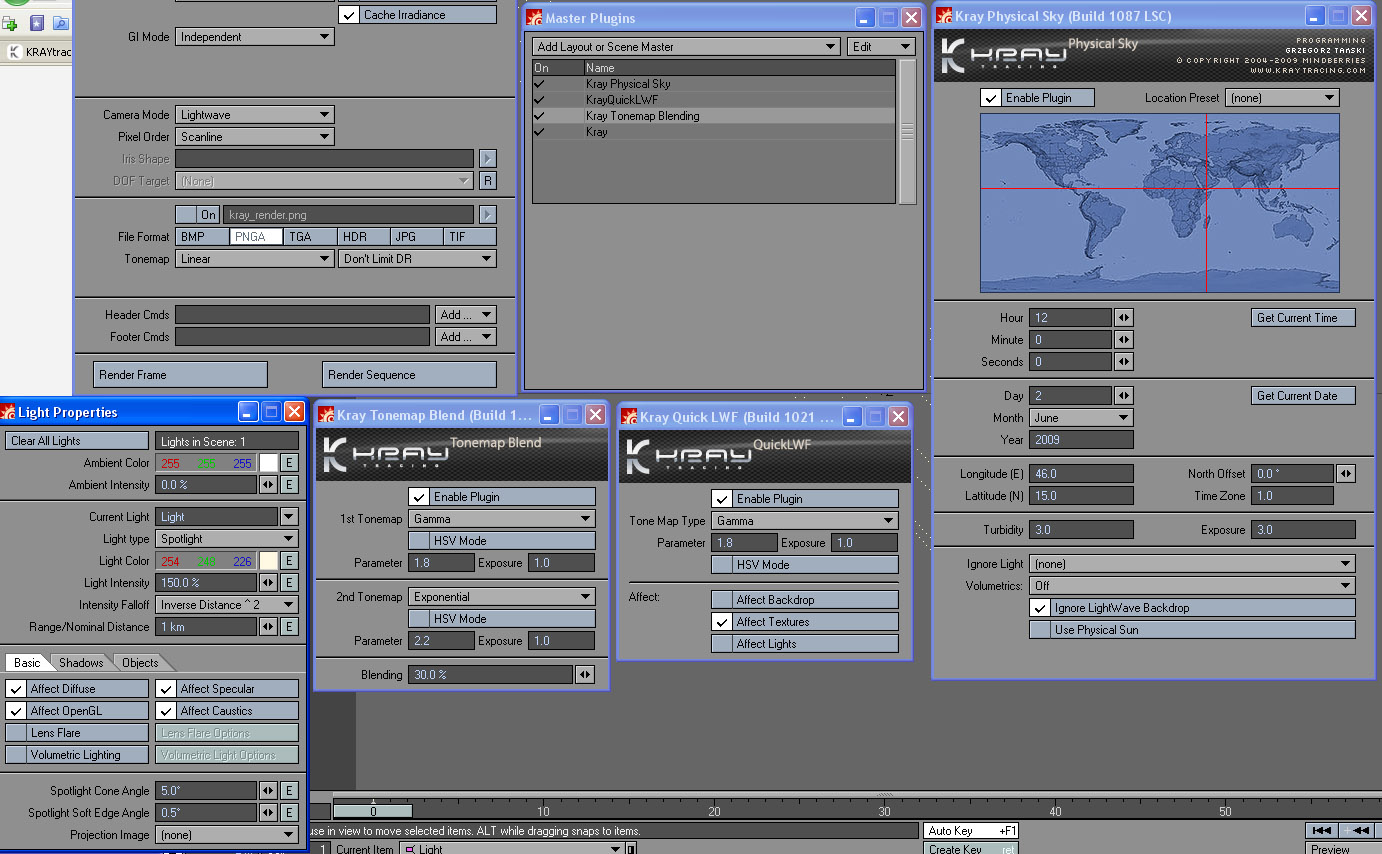Image resolution: width=1382 pixels, height=854 pixels.
Task: Click the Get Current Time button
Action: tap(1303, 318)
